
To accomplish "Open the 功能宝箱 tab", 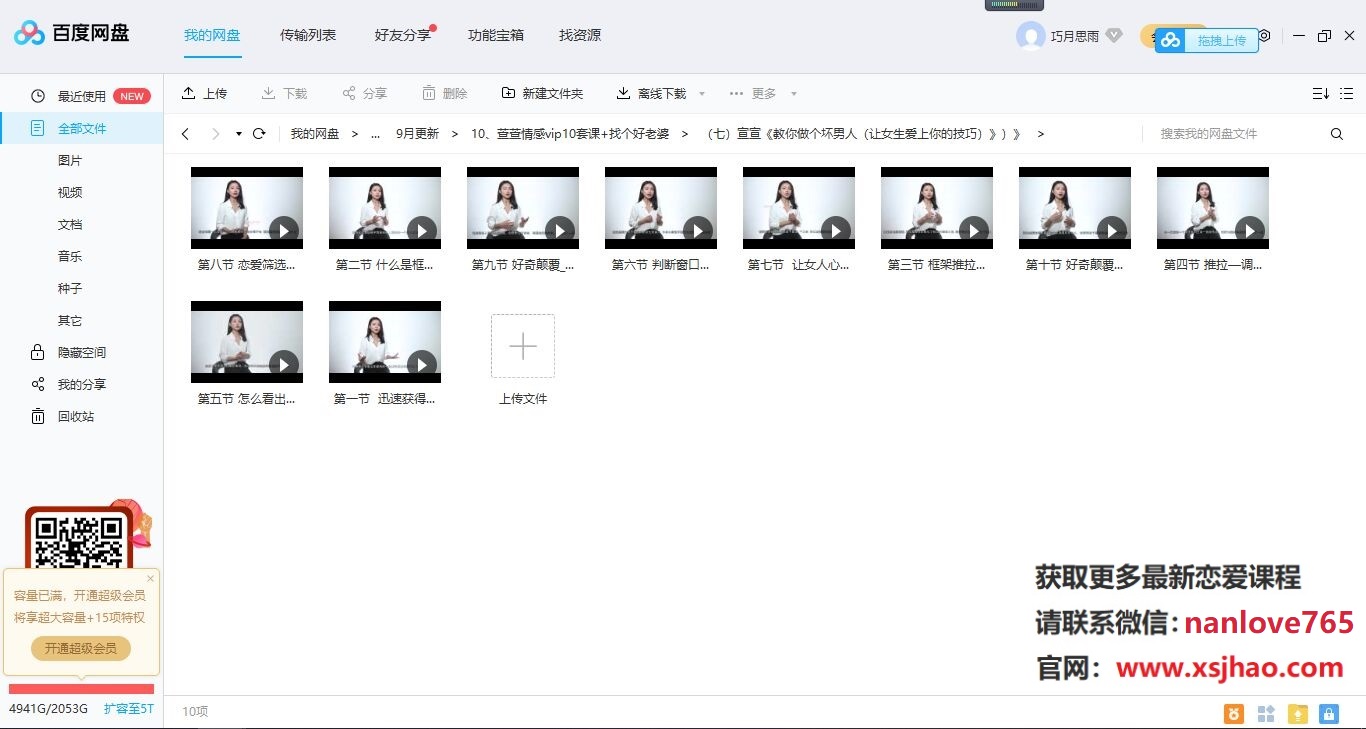I will (x=496, y=35).
